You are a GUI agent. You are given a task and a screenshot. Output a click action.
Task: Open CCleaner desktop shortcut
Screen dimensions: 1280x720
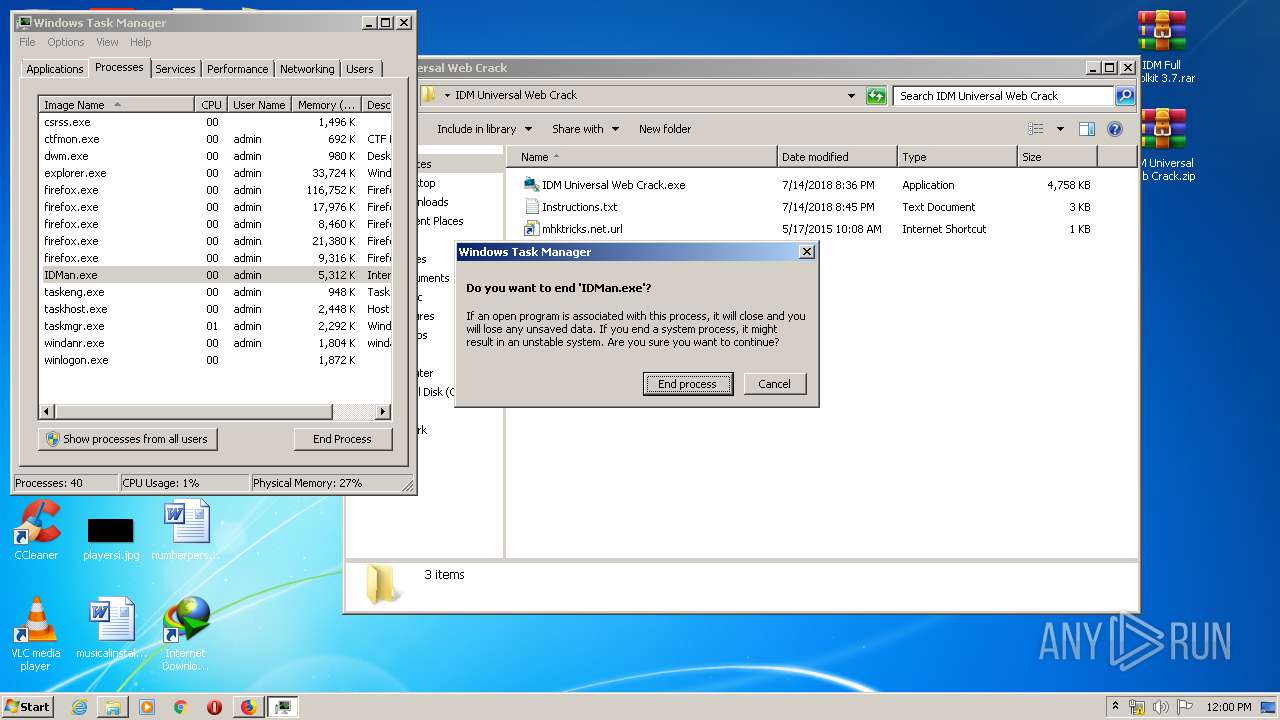(37, 531)
